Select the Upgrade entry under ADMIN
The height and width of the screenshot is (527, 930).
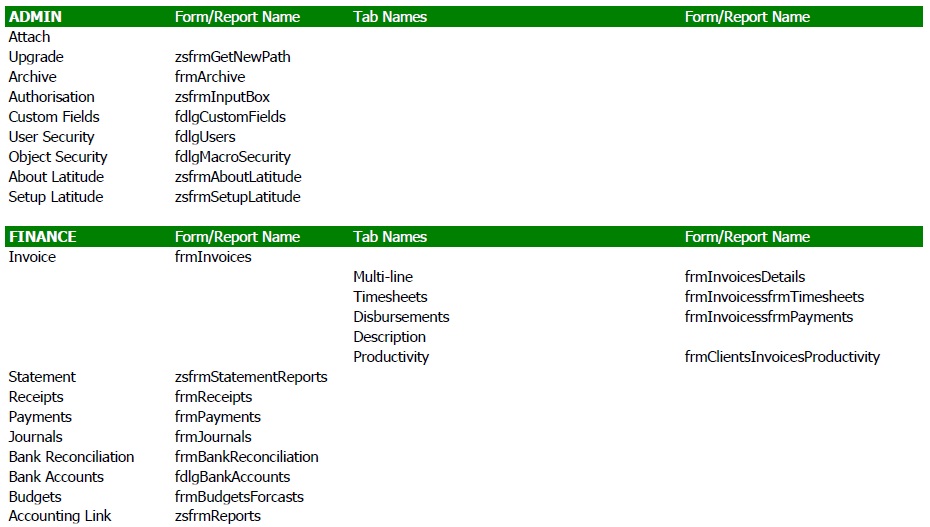36,57
